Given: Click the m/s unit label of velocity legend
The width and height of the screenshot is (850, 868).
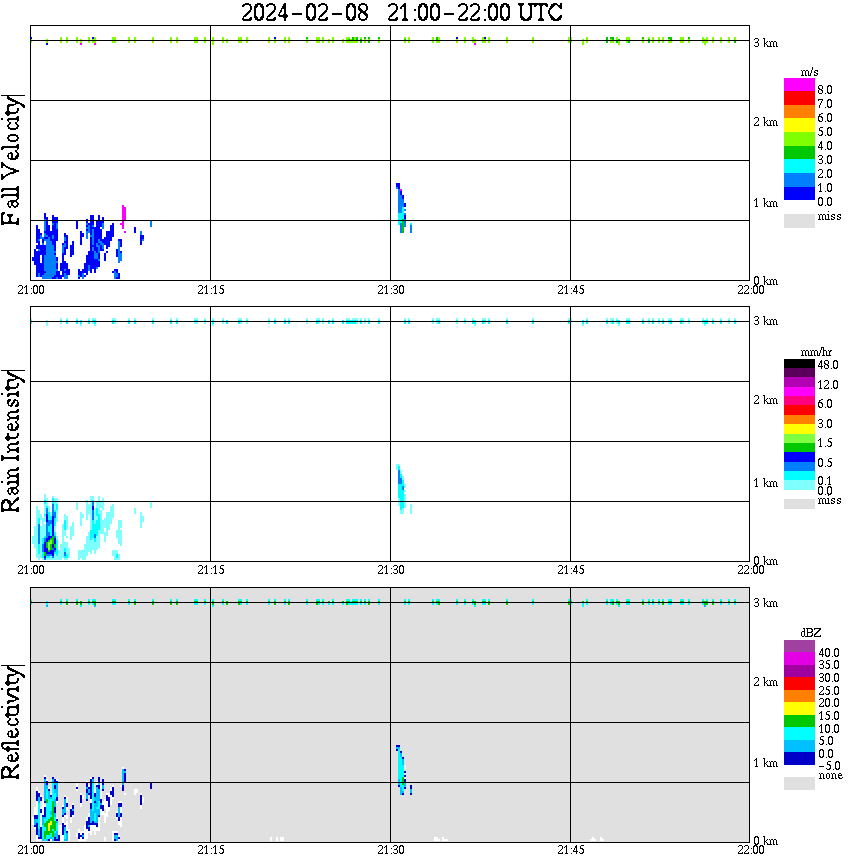Looking at the screenshot, I should click(x=809, y=72).
